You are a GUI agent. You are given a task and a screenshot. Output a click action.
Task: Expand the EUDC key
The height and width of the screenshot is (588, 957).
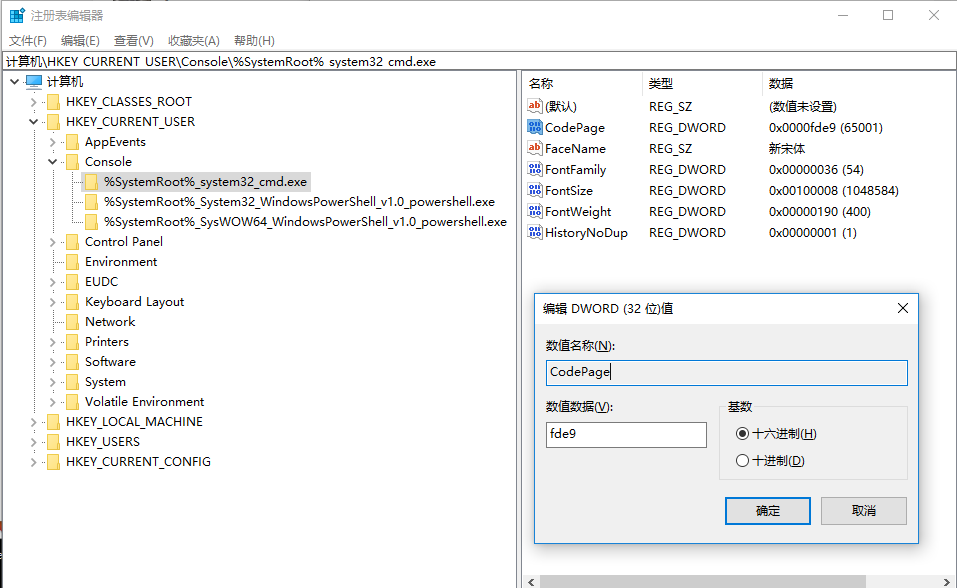click(52, 282)
